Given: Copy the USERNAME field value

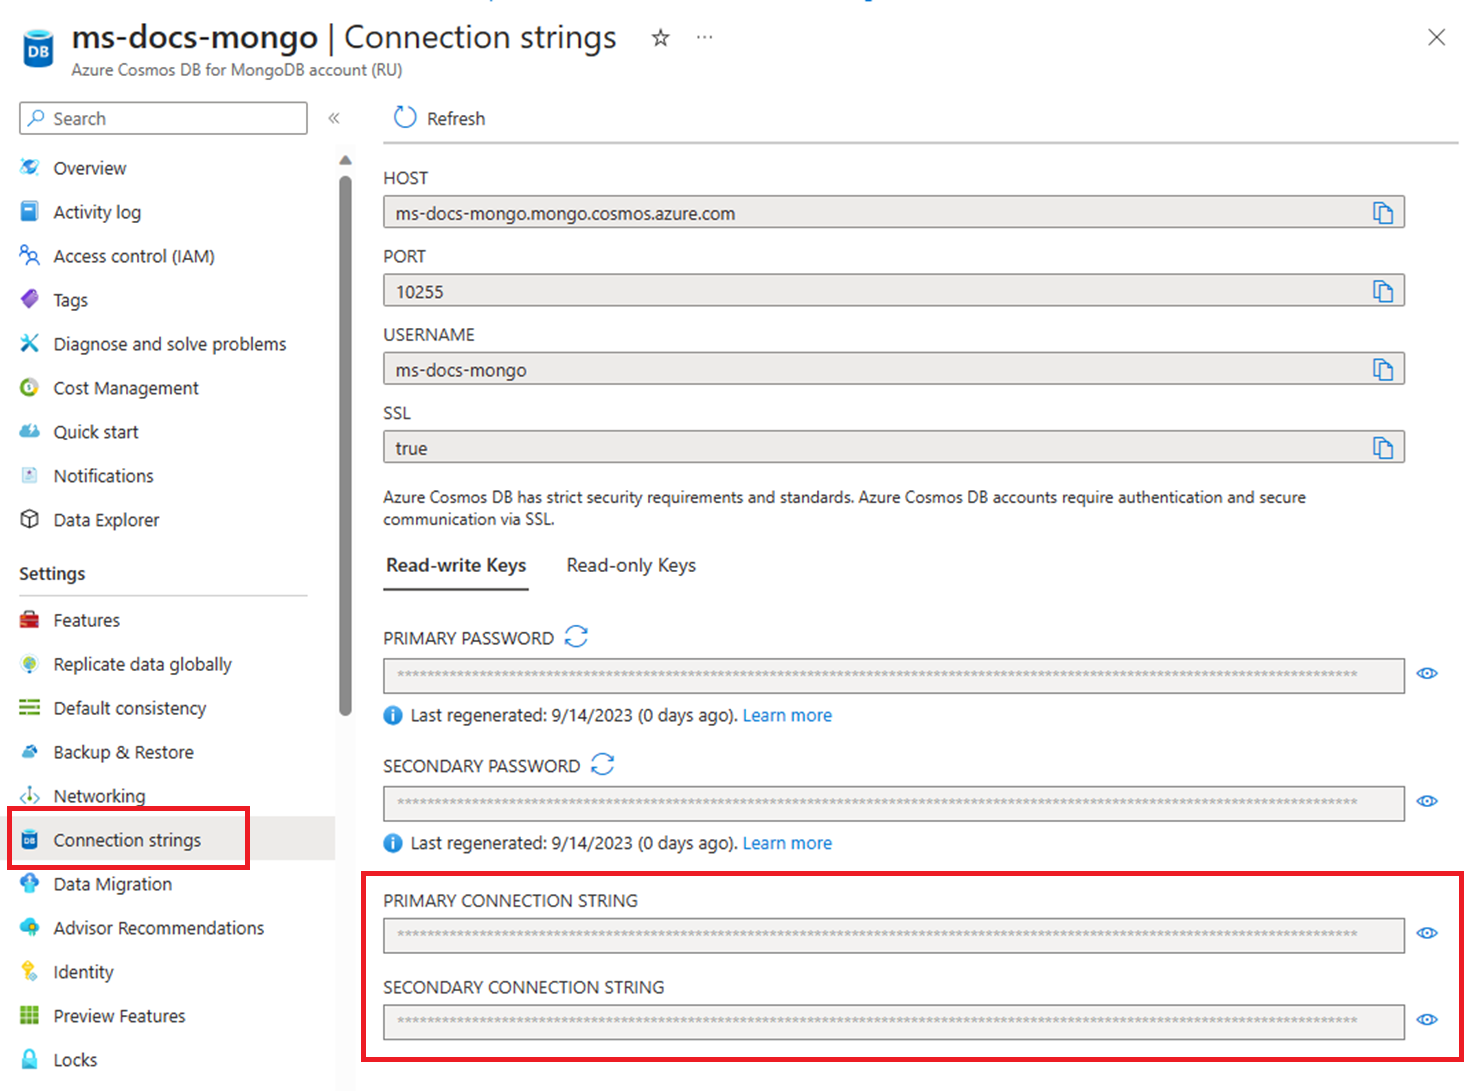Looking at the screenshot, I should 1382,370.
